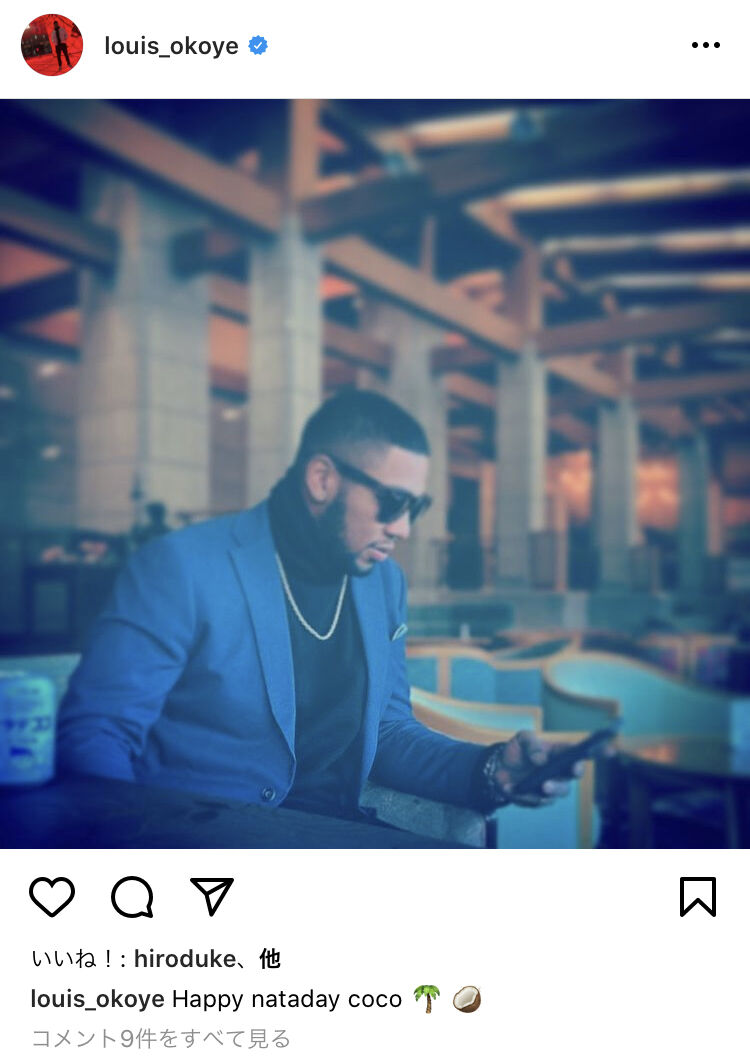
Task: Open comments with the speech bubble icon
Action: (x=132, y=897)
